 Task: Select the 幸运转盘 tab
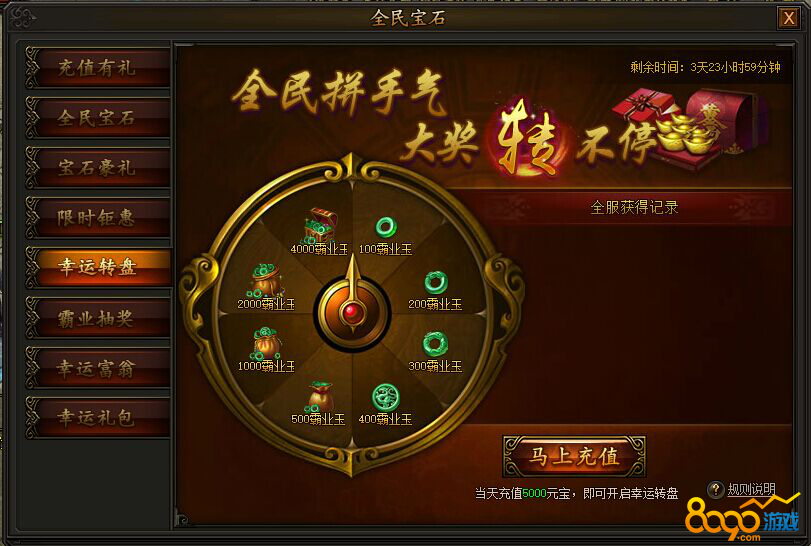[98, 267]
